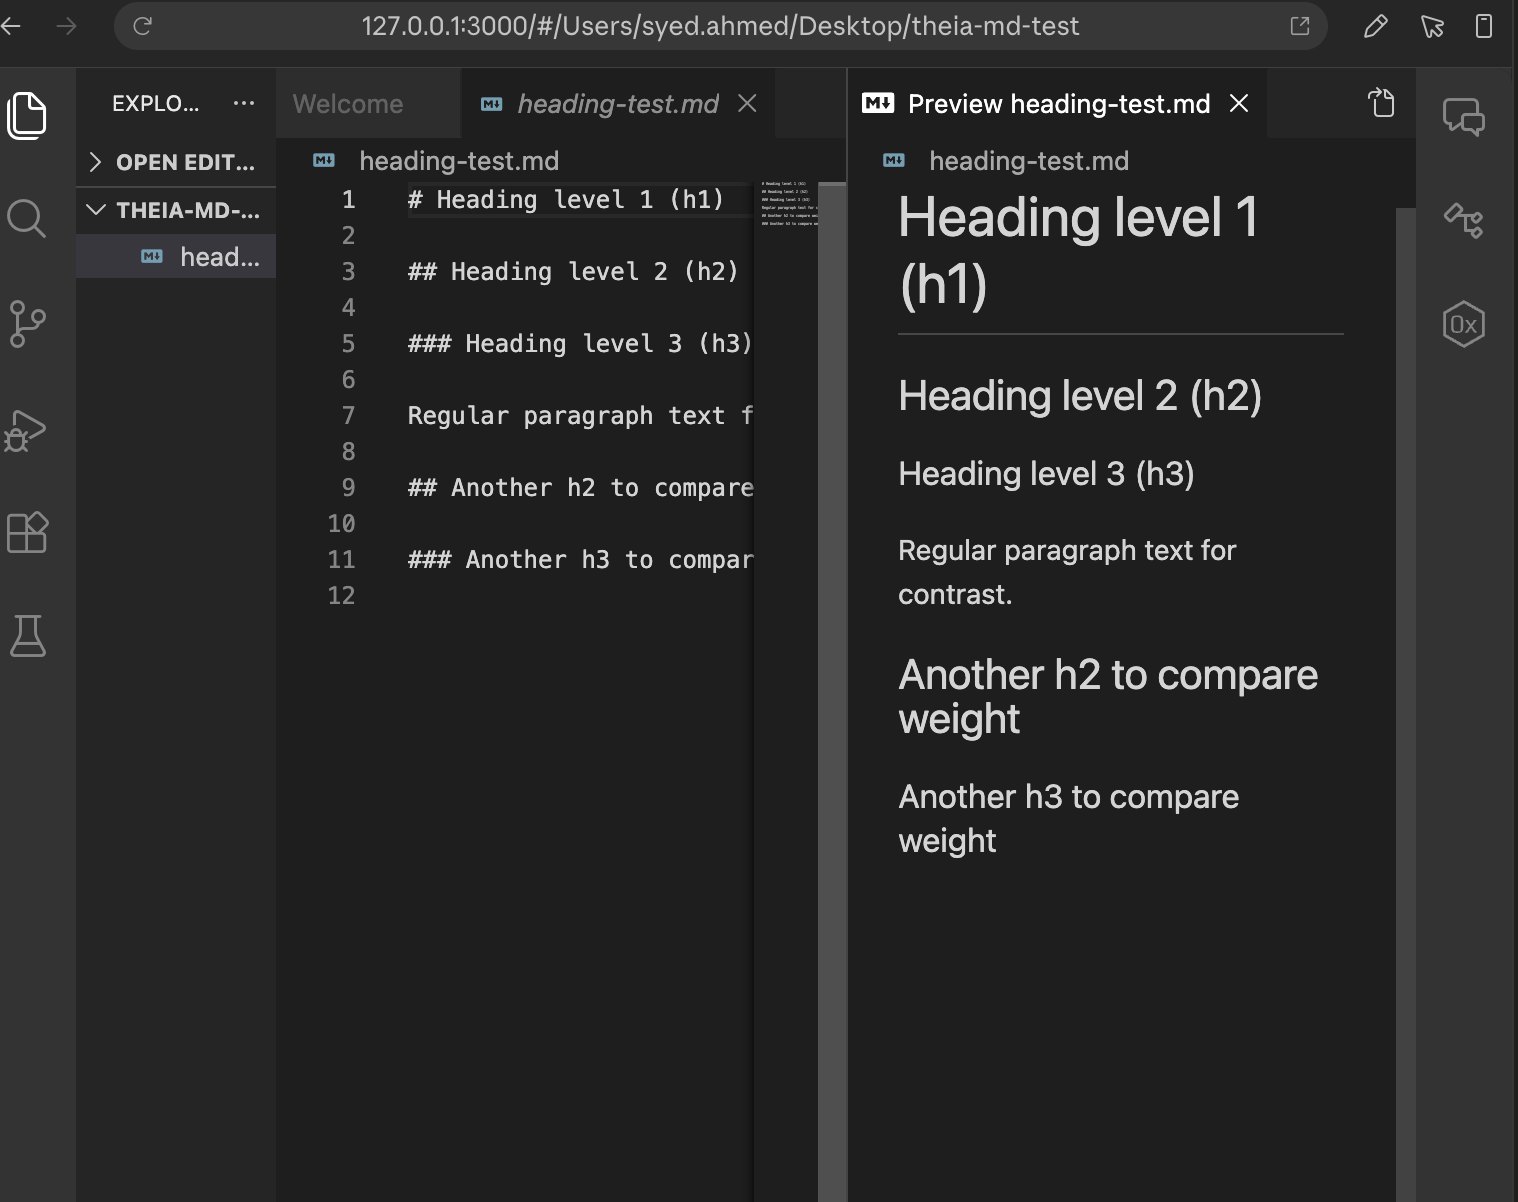The image size is (1518, 1202).
Task: Click line 3 '## Heading level 2 (h2)'
Action: (573, 272)
